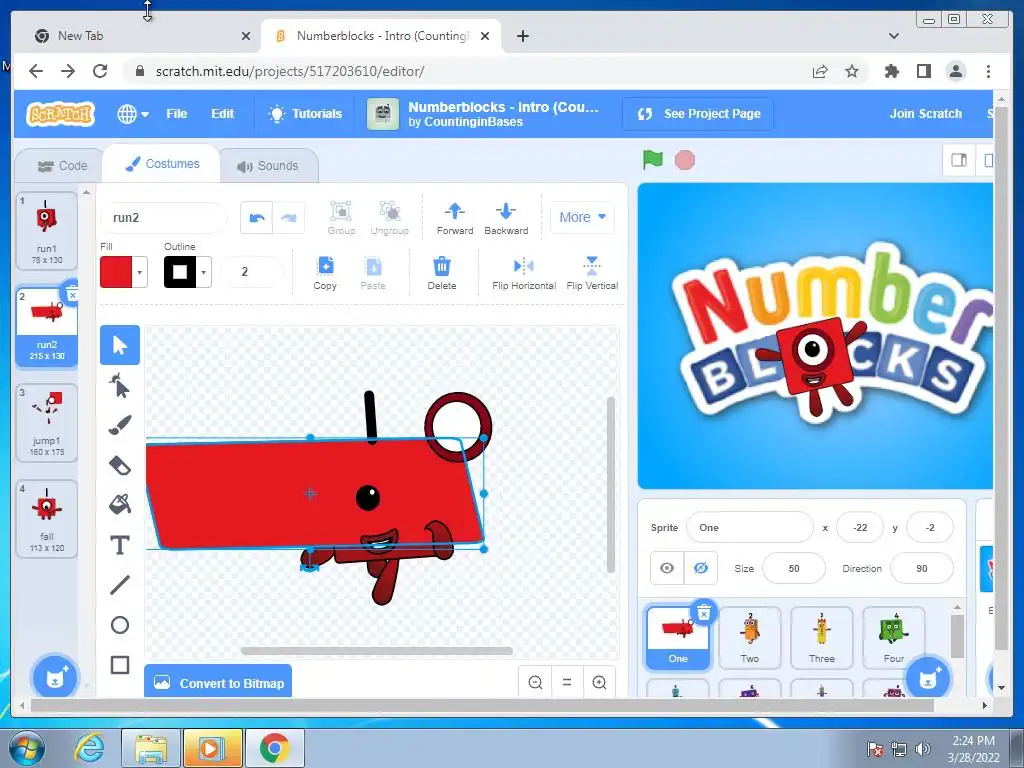Click the red Fill color swatch

[x=116, y=272]
